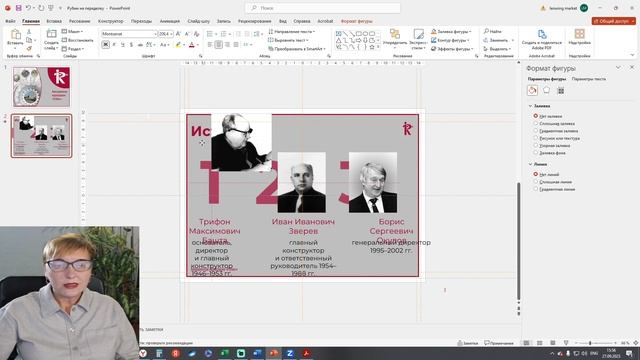Image resolution: width=640 pixels, height=360 pixels.
Task: Collapse the 'Заливка' section in Format Shape
Action: coord(530,106)
